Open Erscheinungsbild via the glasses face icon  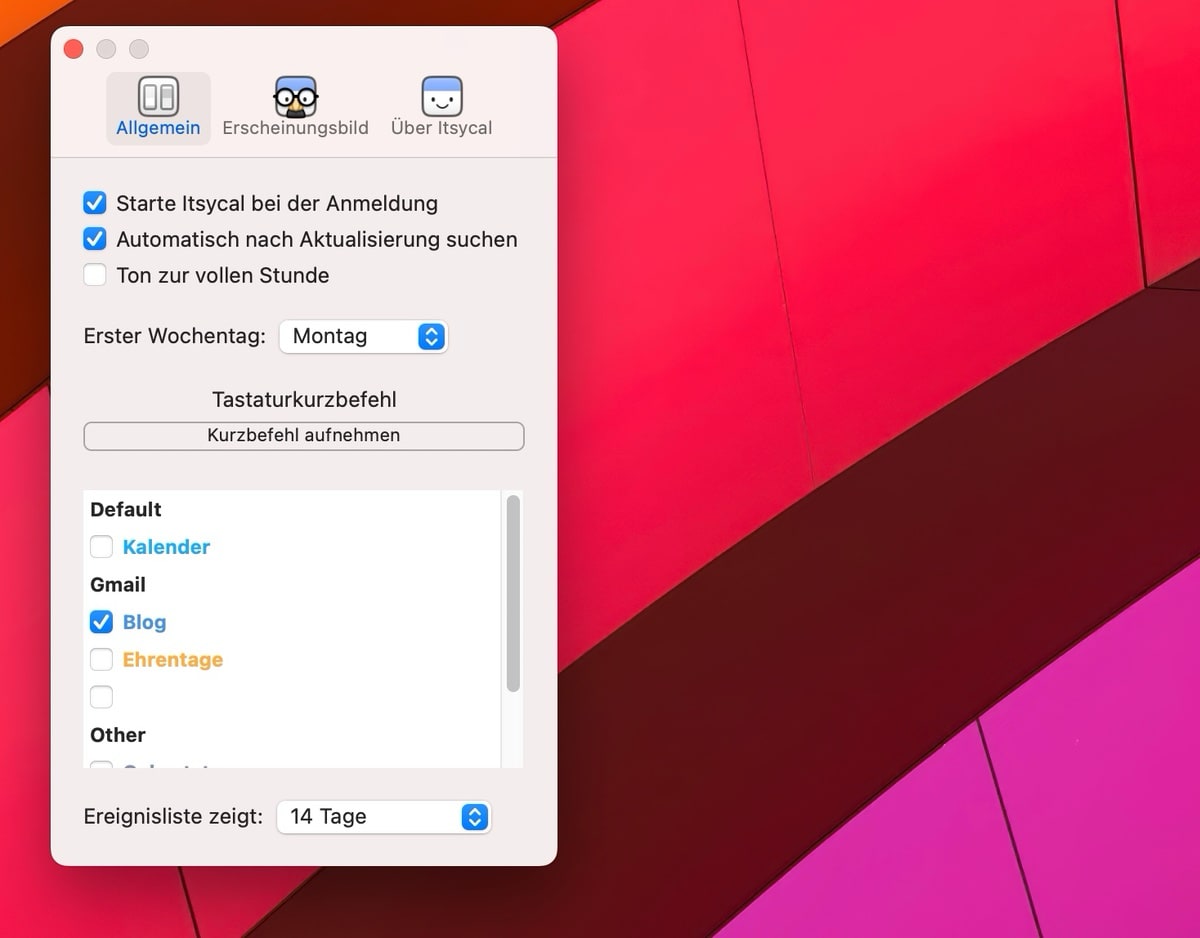click(x=295, y=97)
